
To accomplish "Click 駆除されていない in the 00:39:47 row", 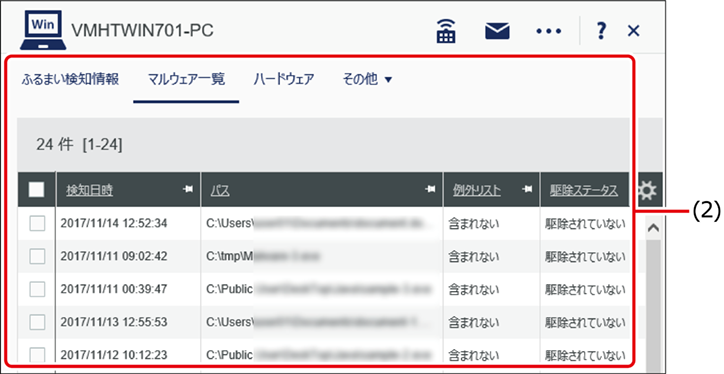I will (x=585, y=289).
